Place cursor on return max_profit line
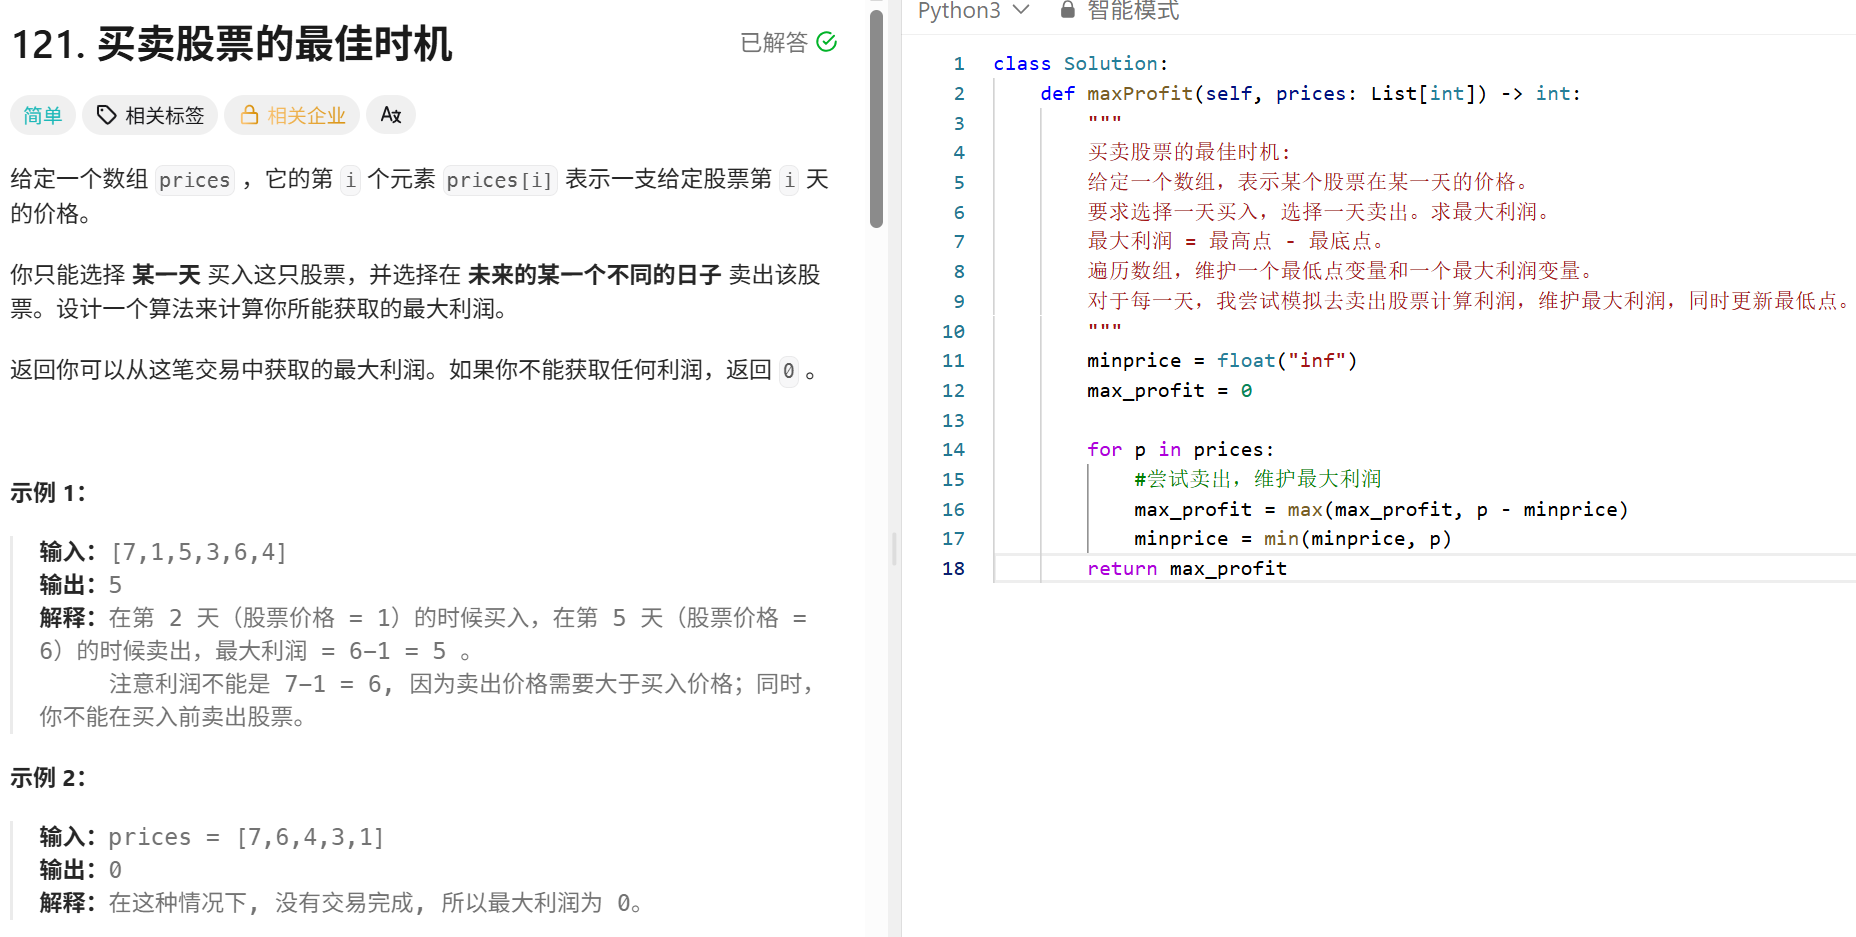Image resolution: width=1856 pixels, height=937 pixels. click(1187, 568)
